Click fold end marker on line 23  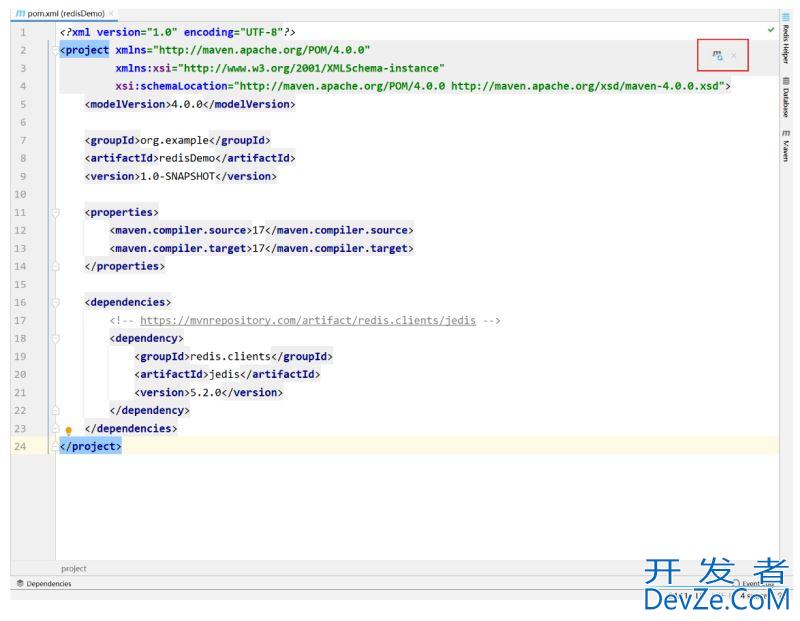[55, 429]
